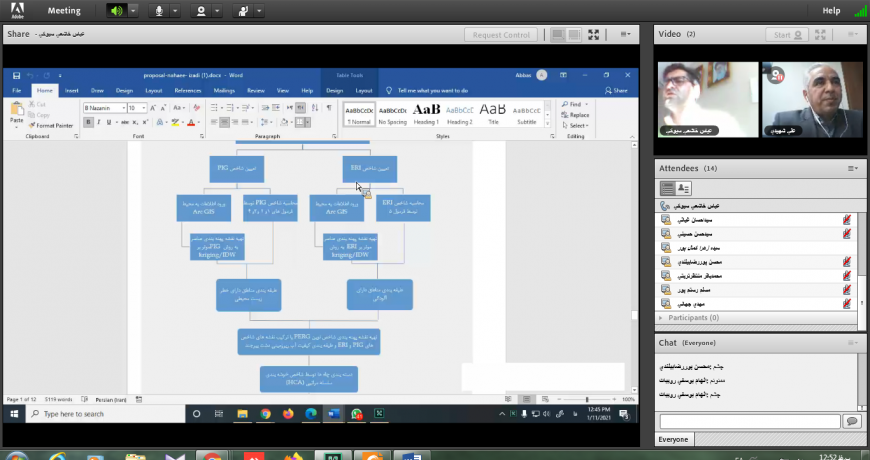Image resolution: width=870 pixels, height=460 pixels.
Task: Switch to Attendee status view icon
Action: [x=684, y=189]
